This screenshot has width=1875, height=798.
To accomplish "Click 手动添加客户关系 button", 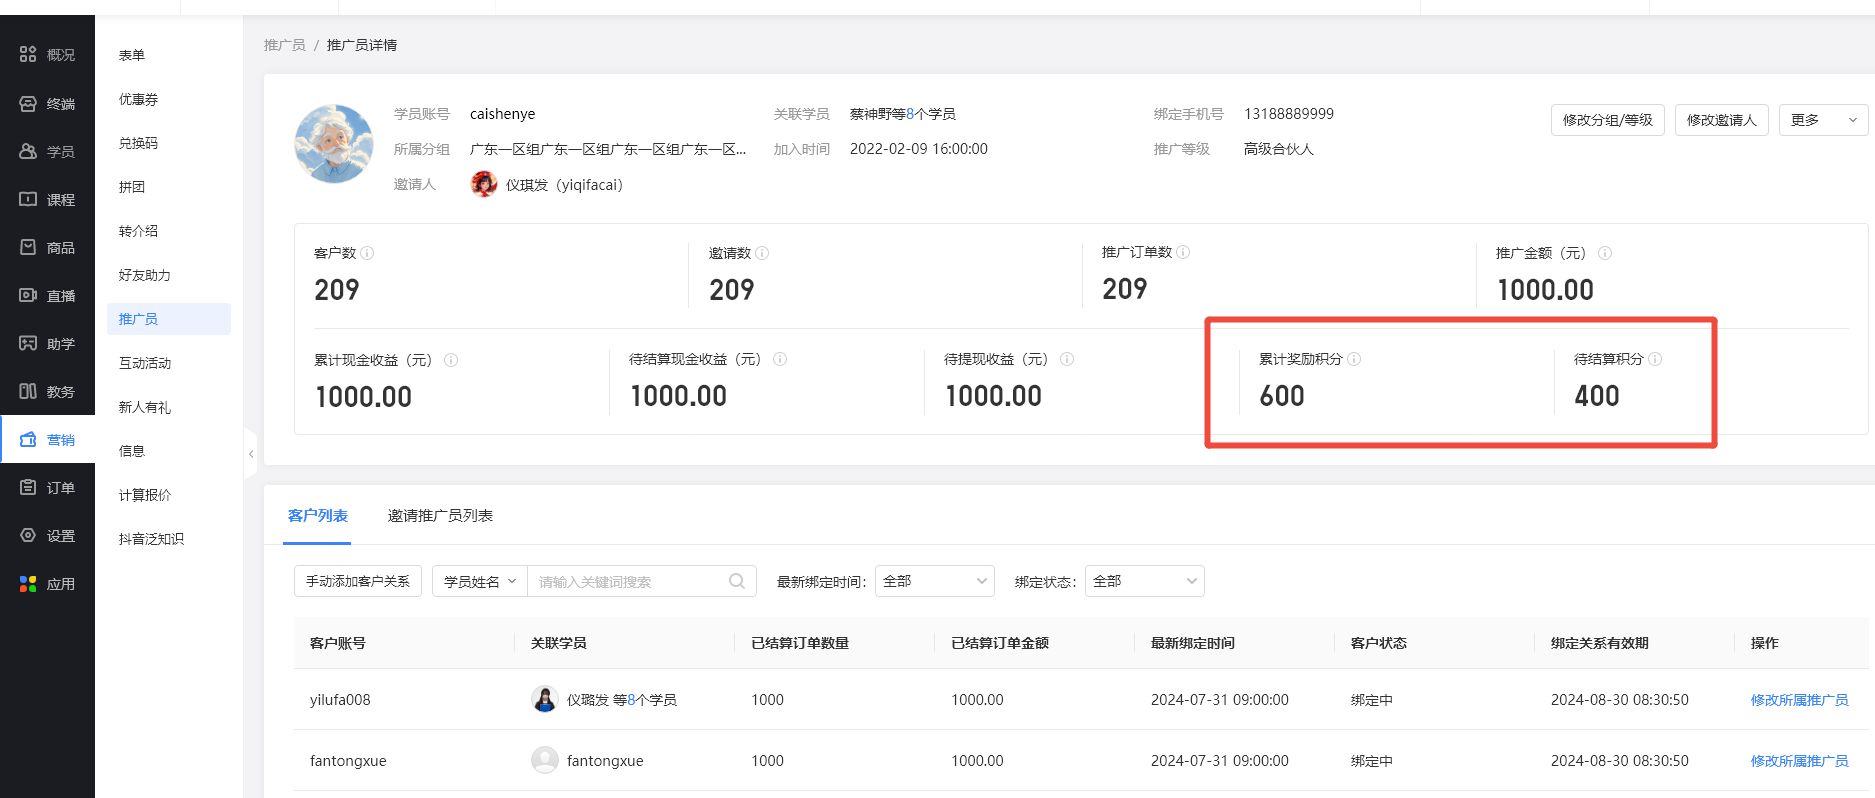I will [x=357, y=581].
